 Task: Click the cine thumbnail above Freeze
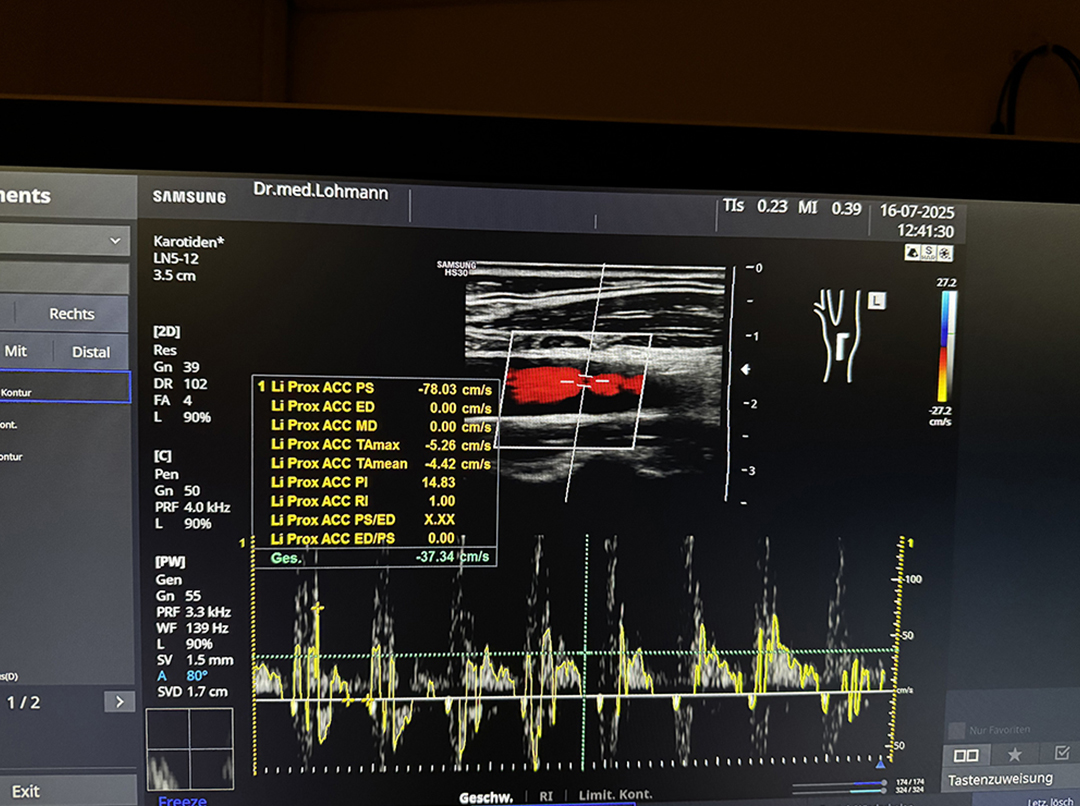coord(189,748)
